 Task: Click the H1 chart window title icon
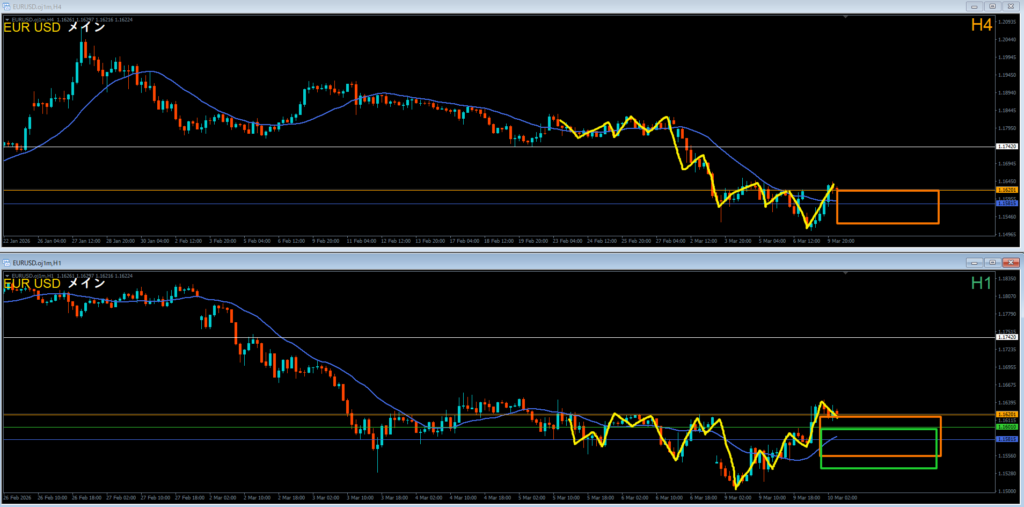[6, 262]
